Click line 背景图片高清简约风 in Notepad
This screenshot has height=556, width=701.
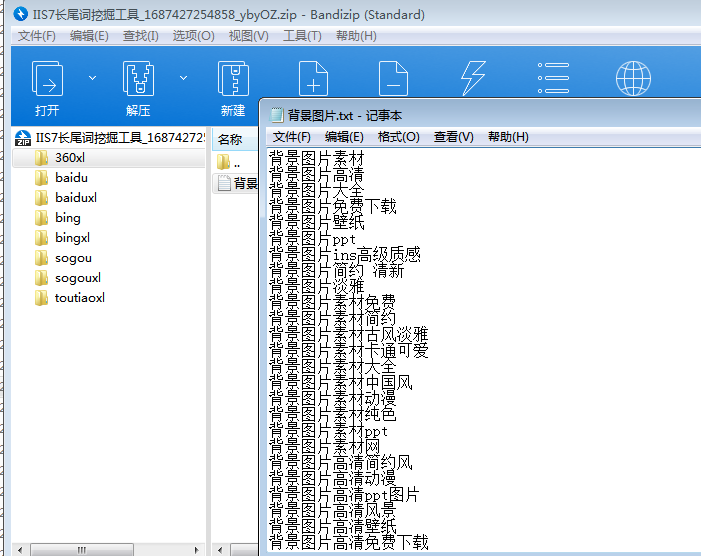341,463
